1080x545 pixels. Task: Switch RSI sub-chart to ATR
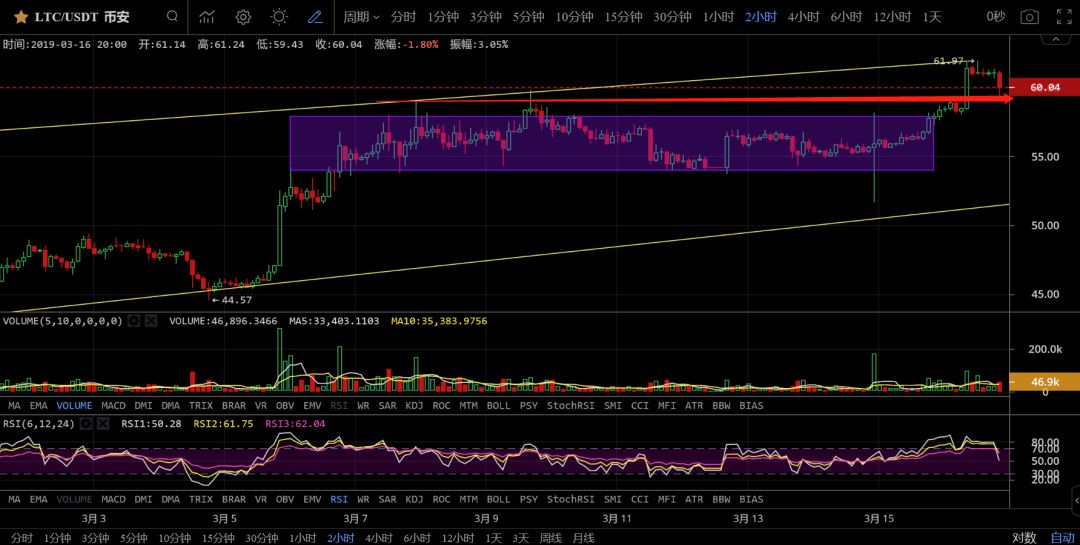coord(694,500)
